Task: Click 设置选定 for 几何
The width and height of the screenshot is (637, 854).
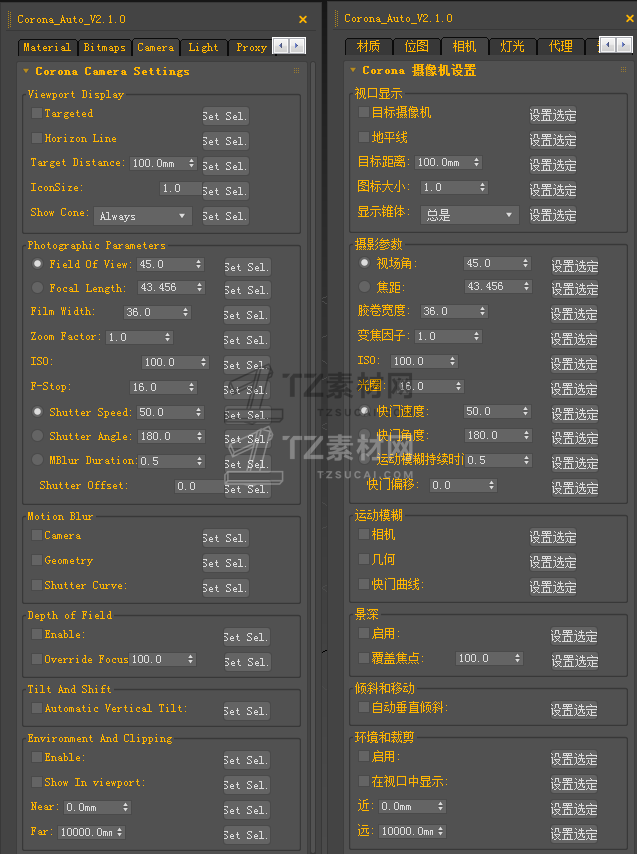Action: click(x=553, y=562)
